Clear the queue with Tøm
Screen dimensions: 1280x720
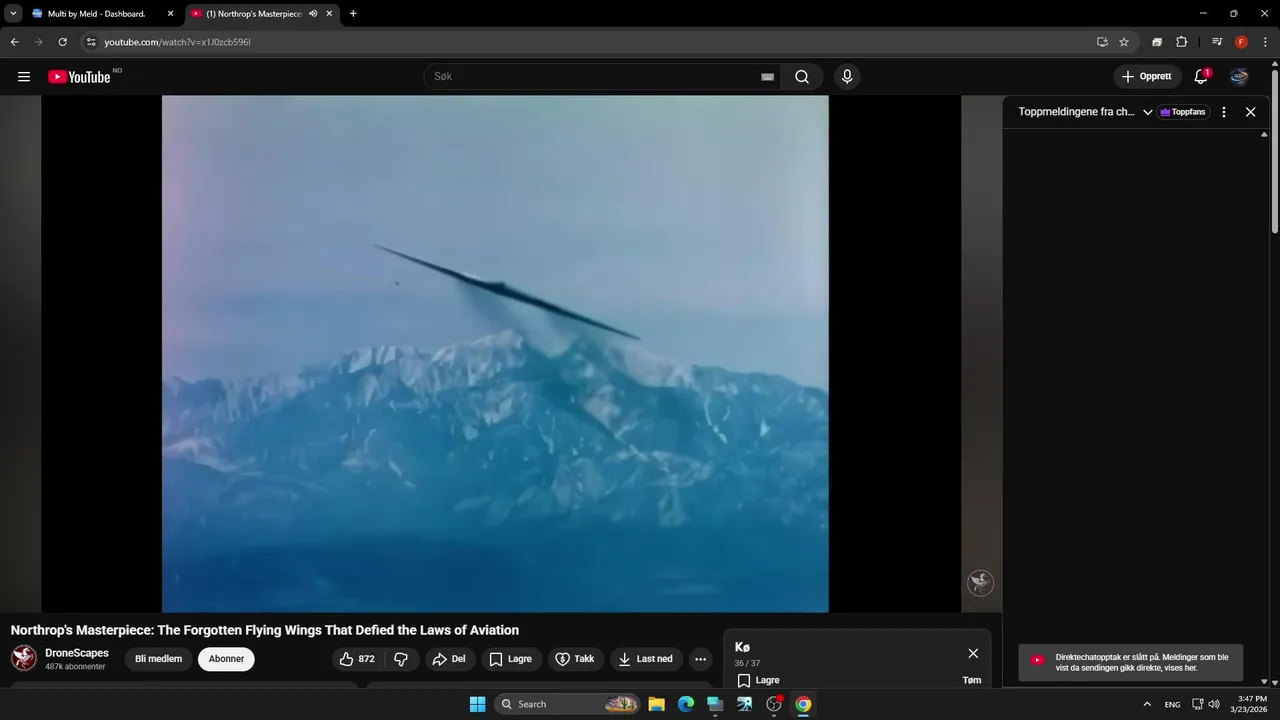tap(972, 680)
